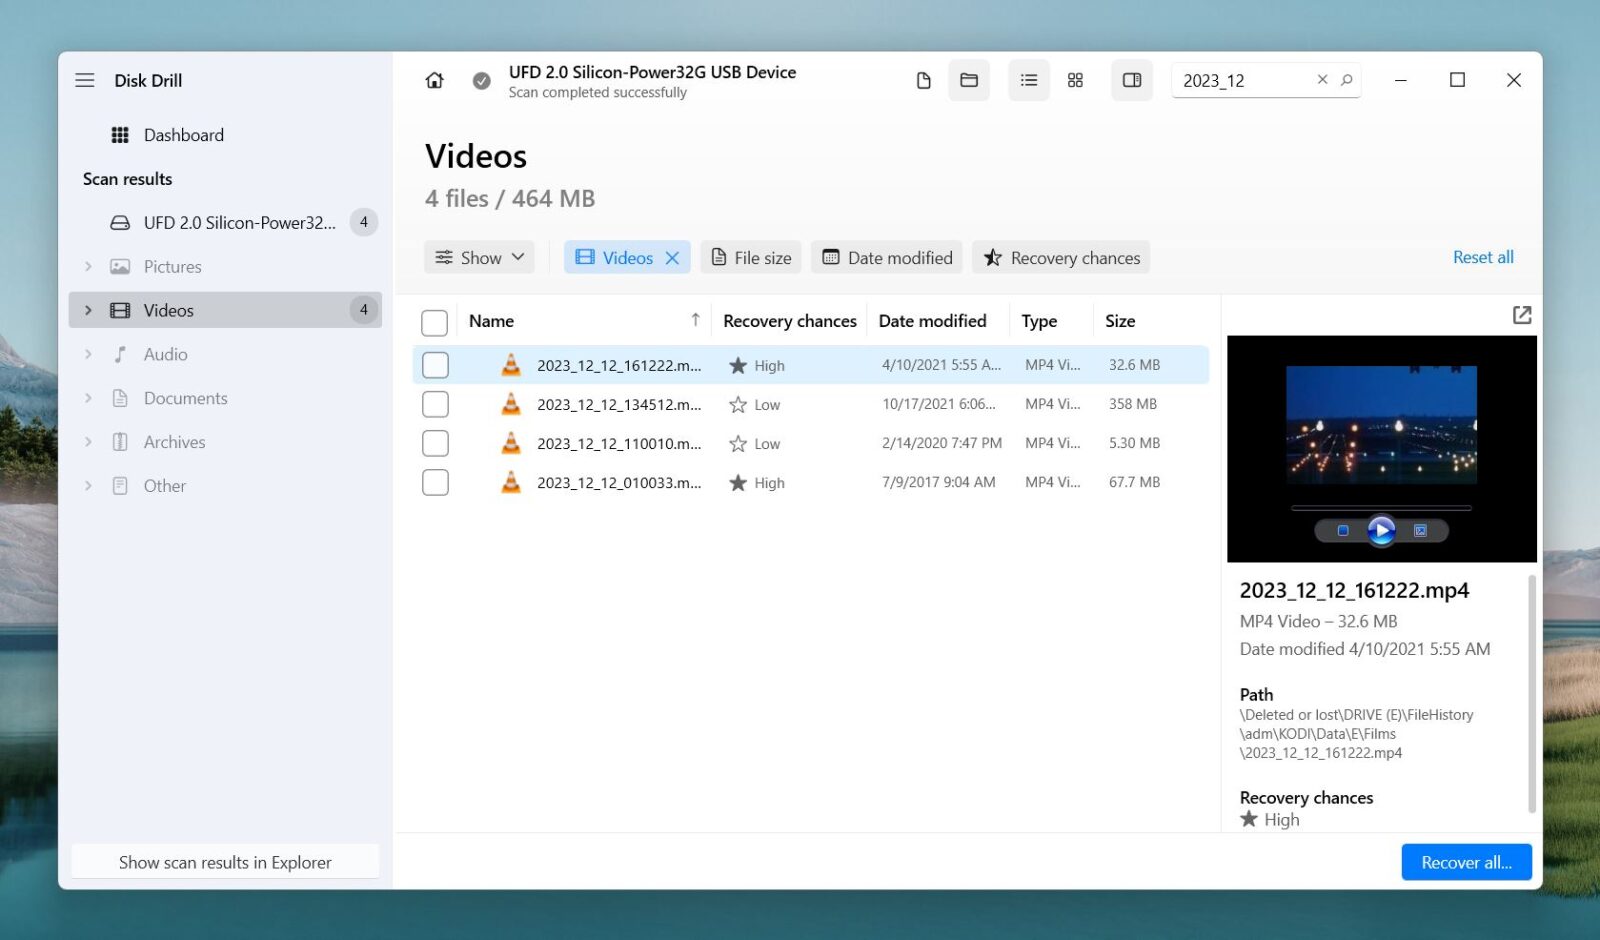Image resolution: width=1600 pixels, height=940 pixels.
Task: Click the Reset all link
Action: [x=1483, y=257]
